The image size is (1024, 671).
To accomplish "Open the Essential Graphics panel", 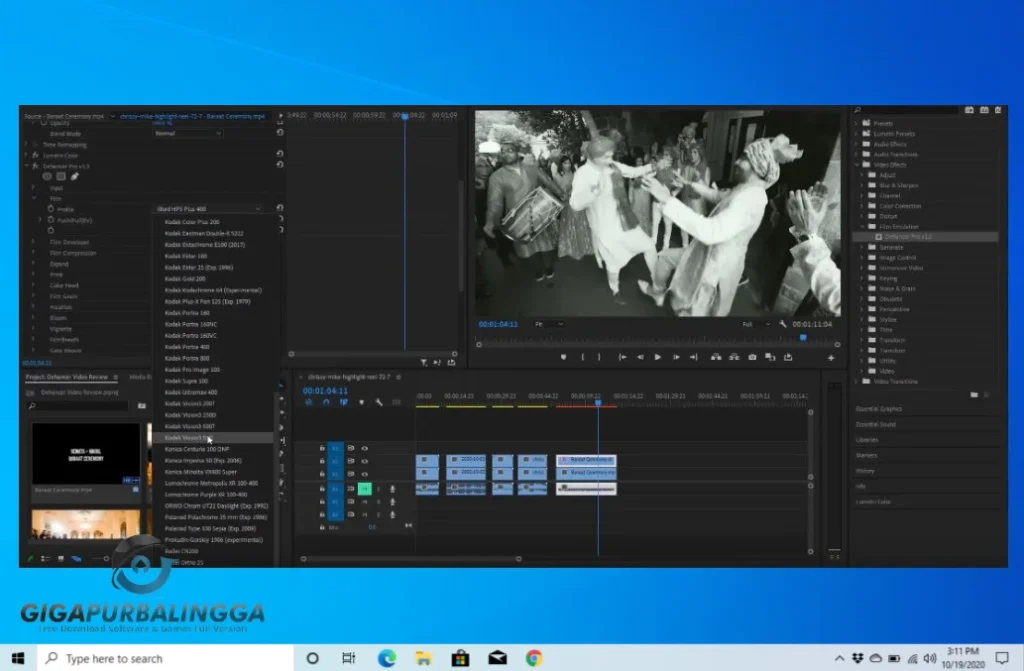I will 879,408.
